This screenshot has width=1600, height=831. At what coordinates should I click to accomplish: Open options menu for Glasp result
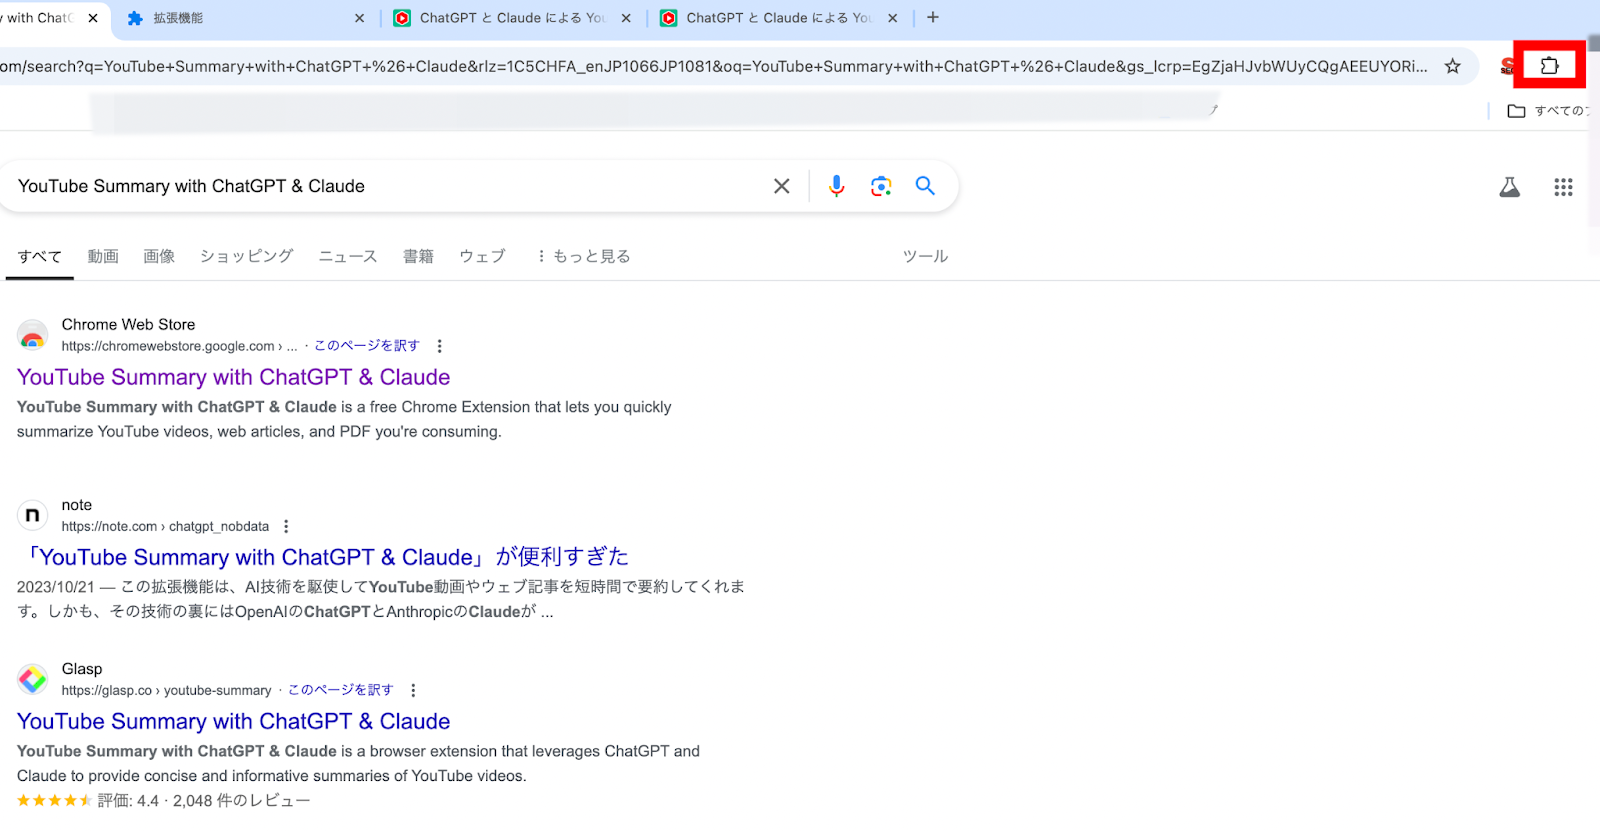[413, 690]
